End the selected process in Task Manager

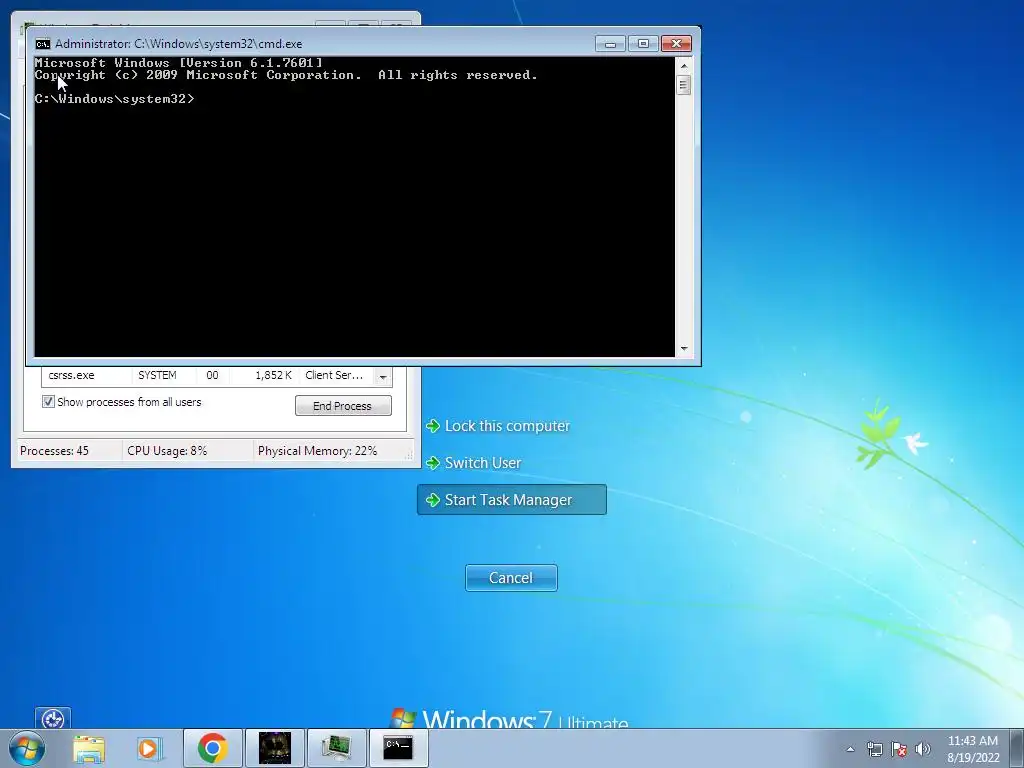point(344,406)
